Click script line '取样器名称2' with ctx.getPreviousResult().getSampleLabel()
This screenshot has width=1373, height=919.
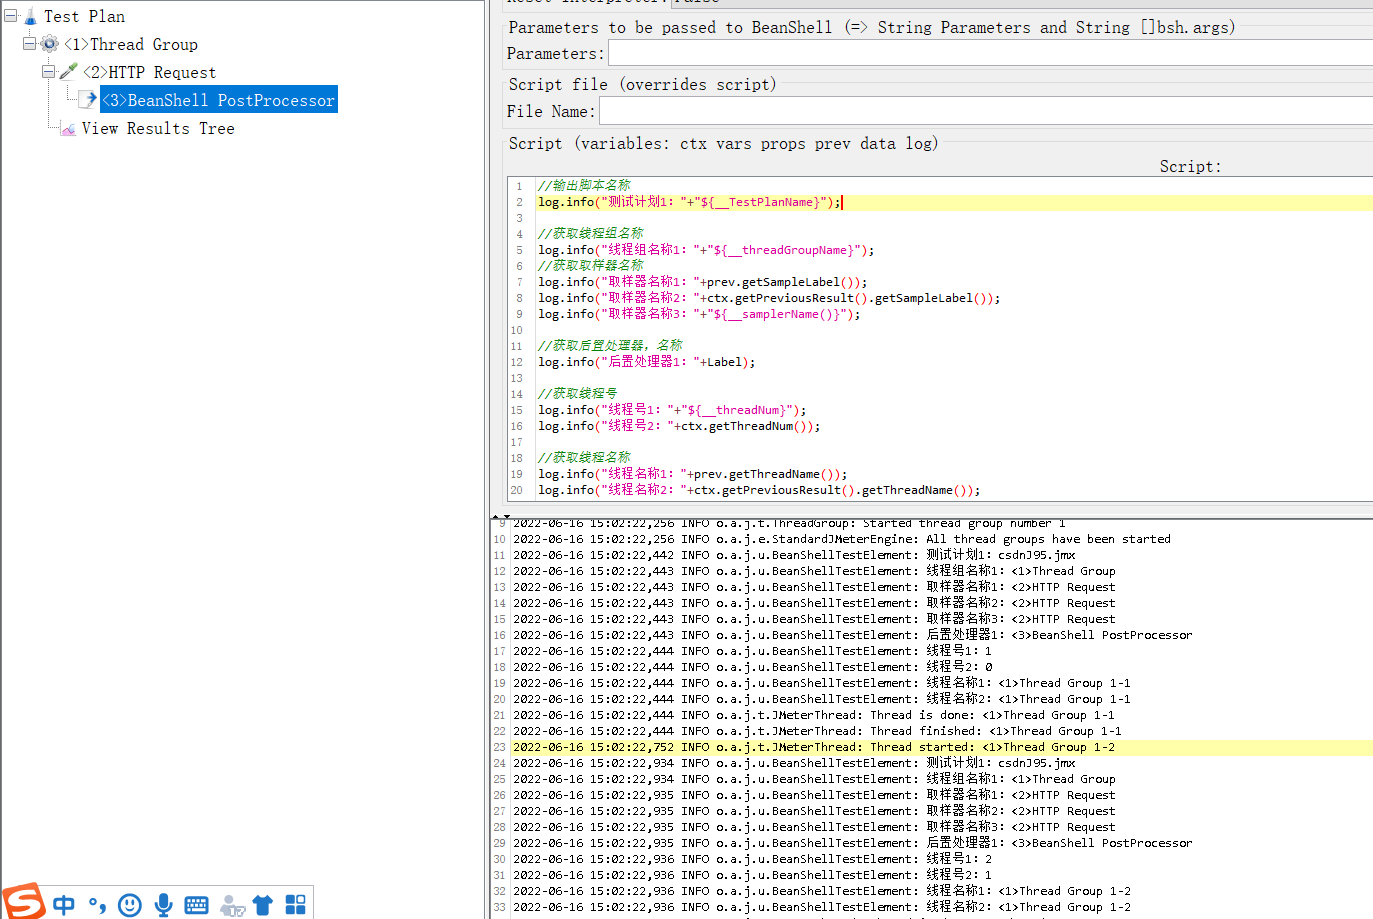769,298
